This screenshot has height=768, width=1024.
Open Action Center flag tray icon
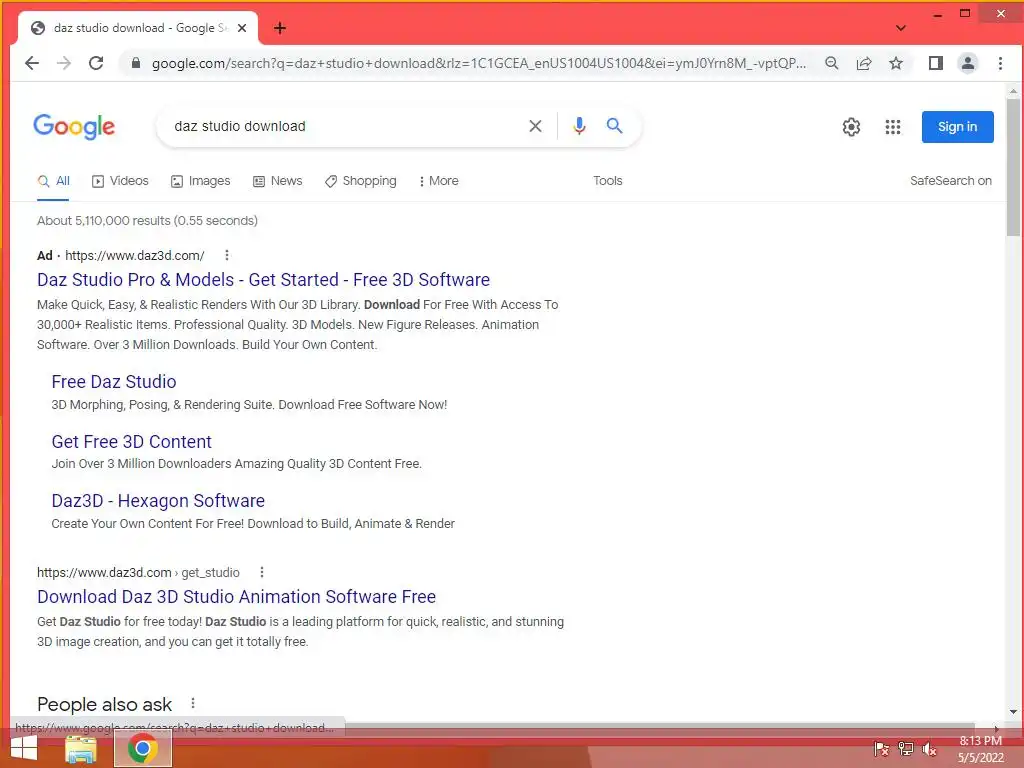pos(881,749)
